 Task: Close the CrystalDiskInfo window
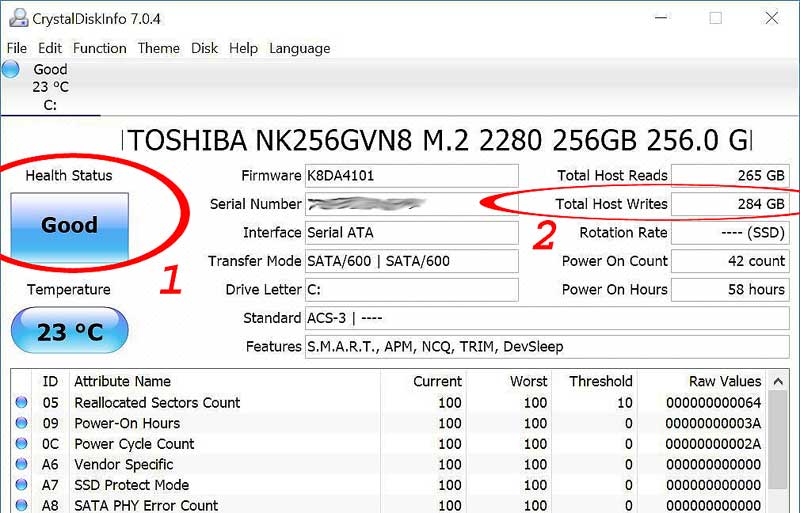pyautogui.click(x=772, y=18)
